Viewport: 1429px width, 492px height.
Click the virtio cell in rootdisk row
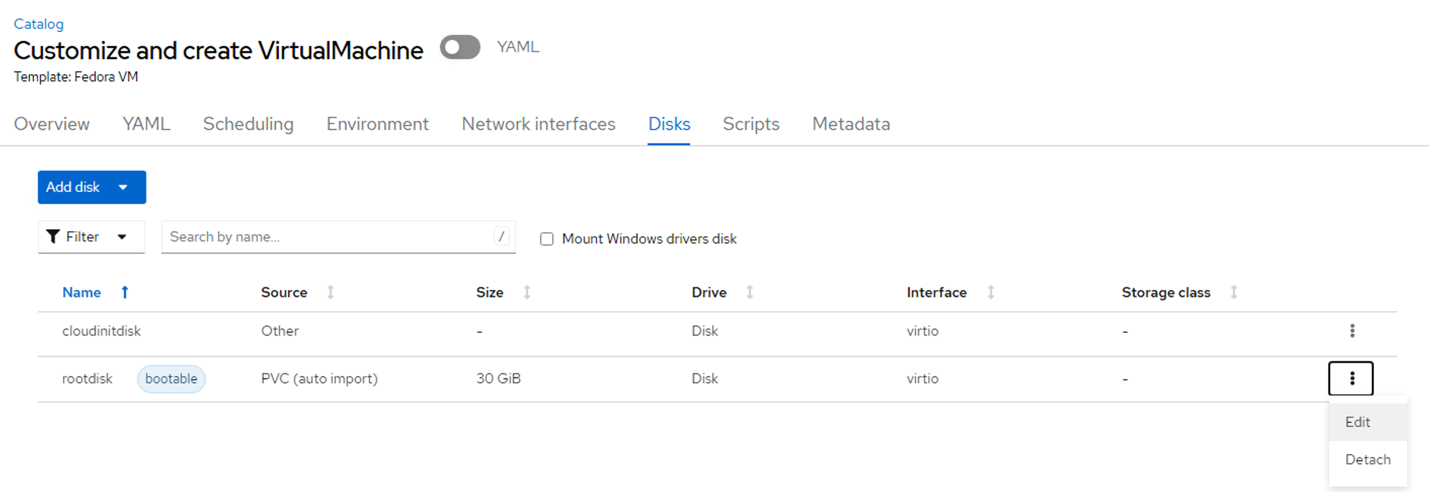(923, 379)
